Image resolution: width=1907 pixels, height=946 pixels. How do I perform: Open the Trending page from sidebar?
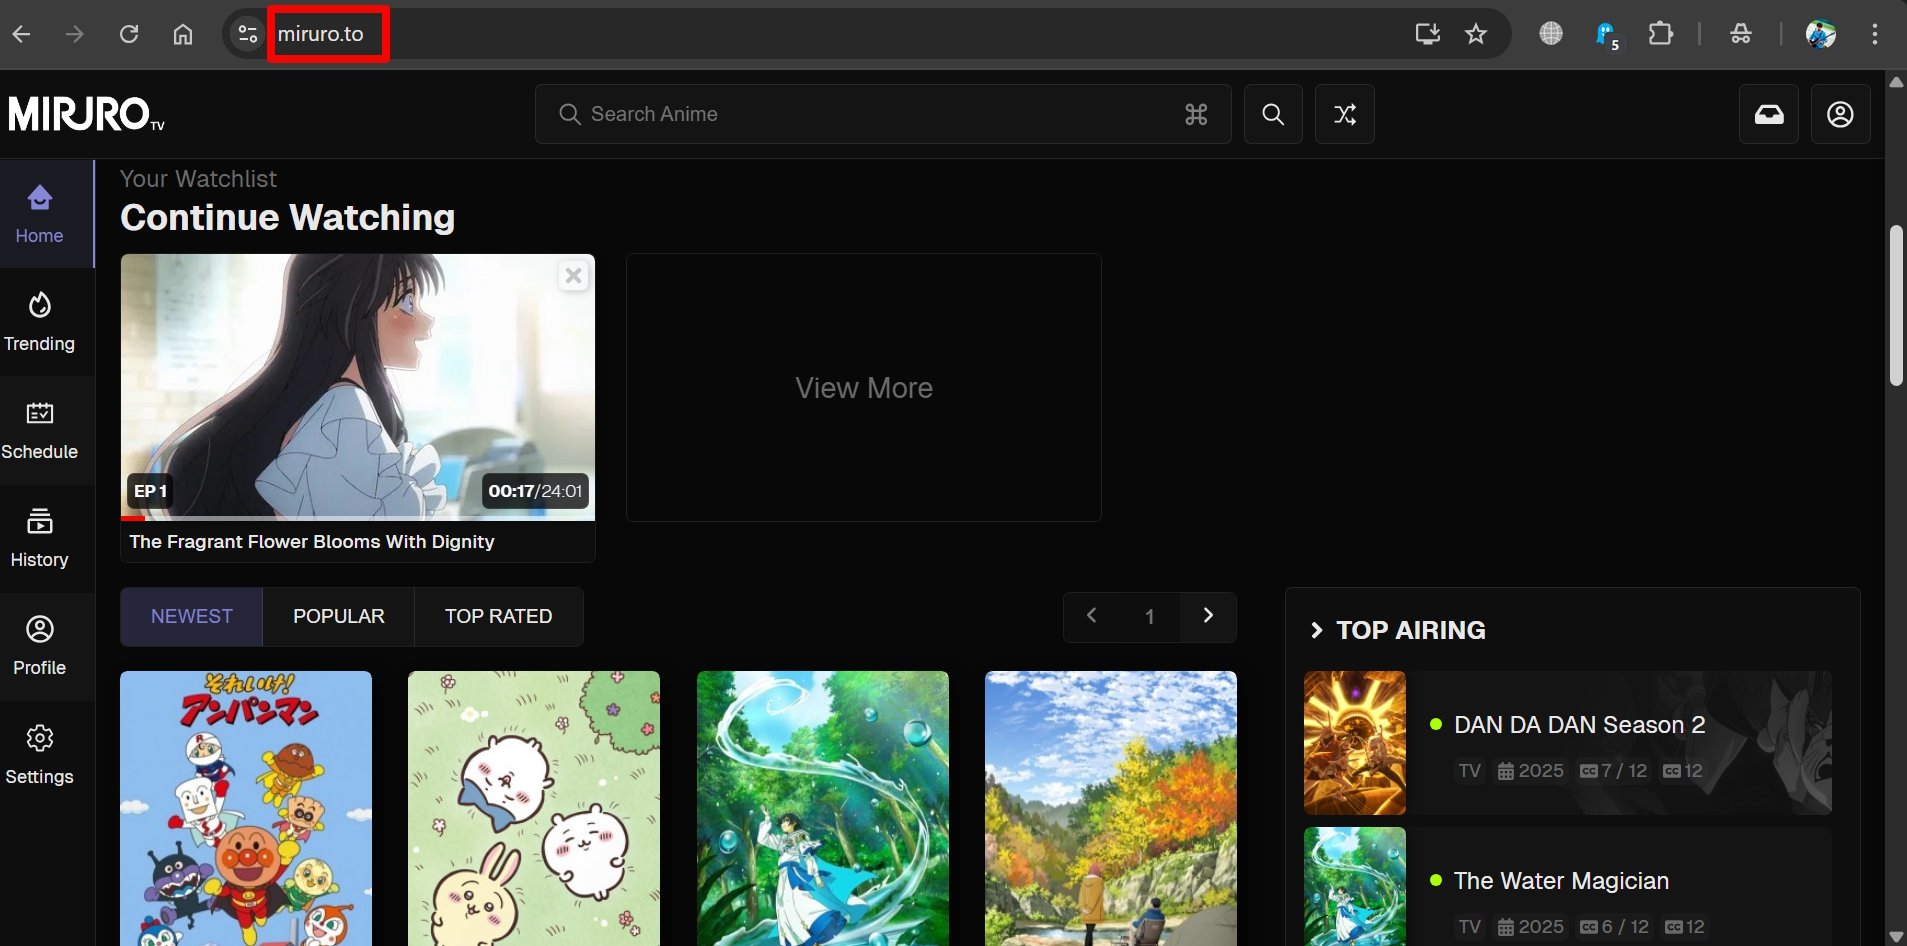coord(40,322)
